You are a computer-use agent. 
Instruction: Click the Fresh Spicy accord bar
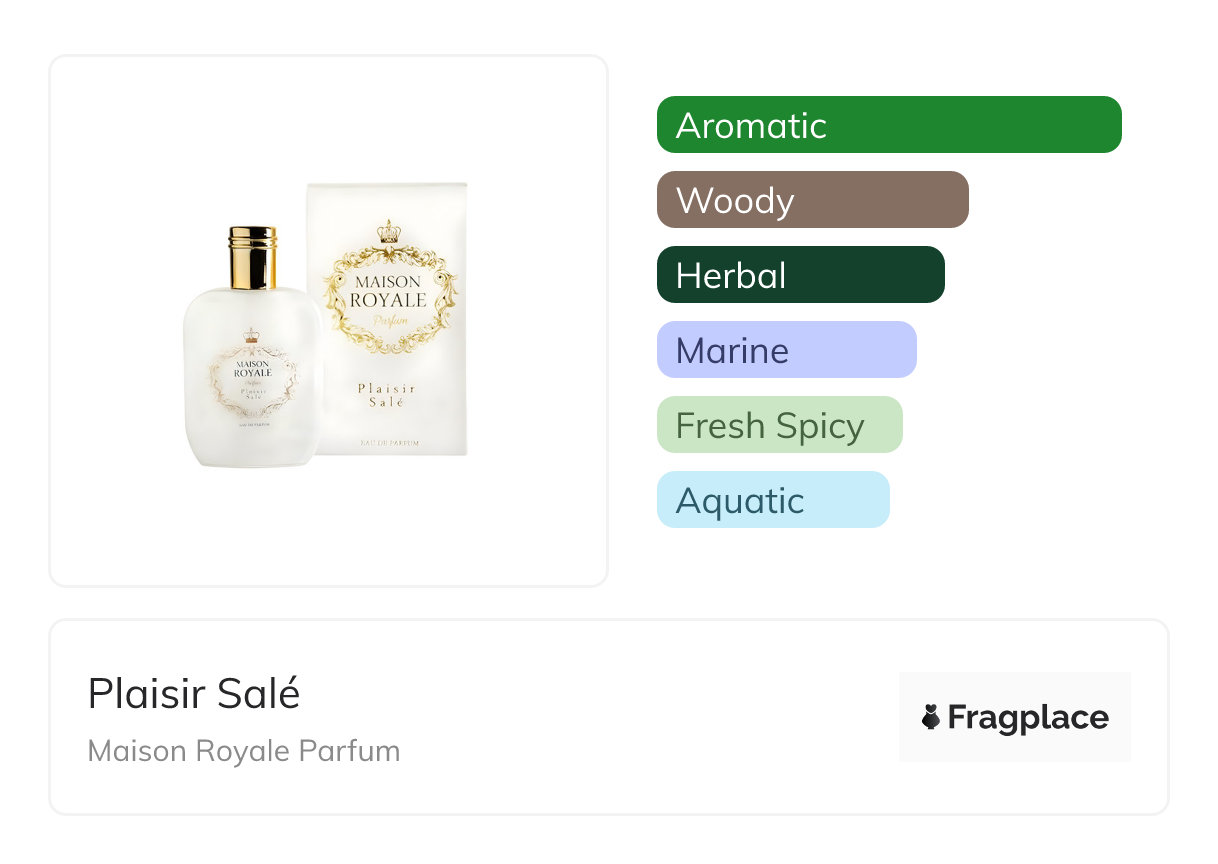[x=779, y=425]
